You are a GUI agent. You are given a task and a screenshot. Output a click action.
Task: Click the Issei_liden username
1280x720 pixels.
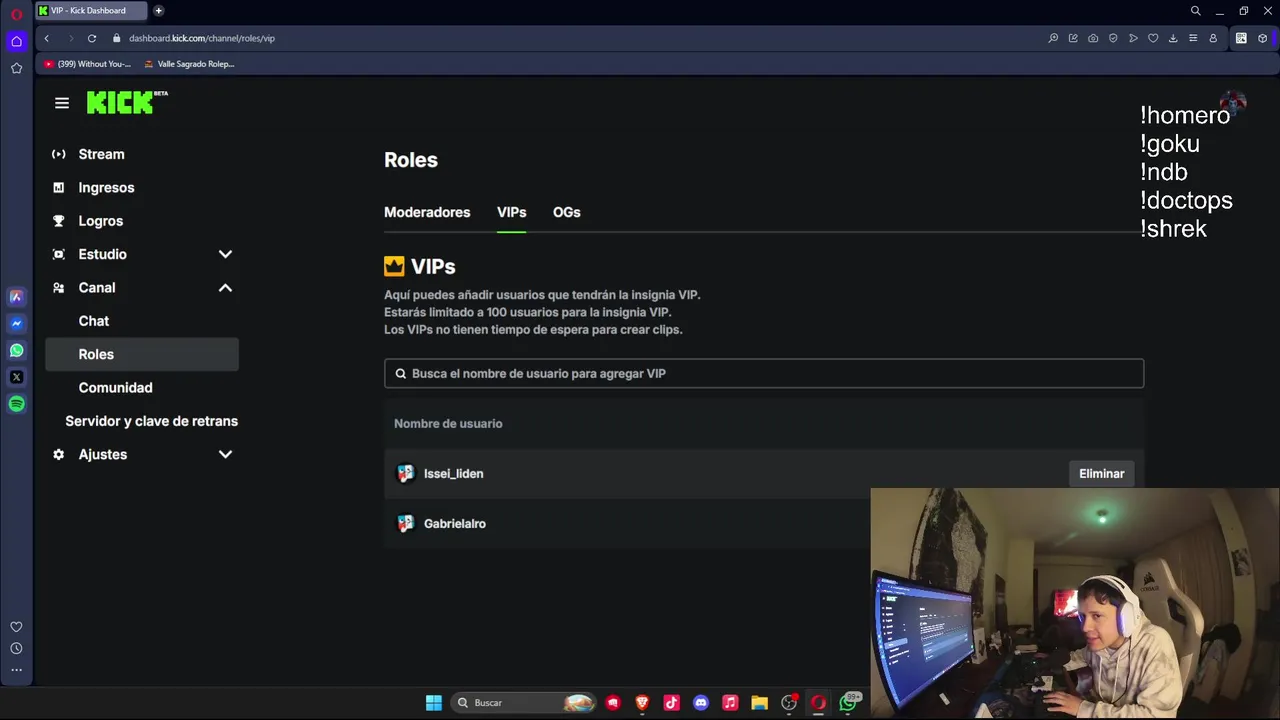(x=453, y=474)
